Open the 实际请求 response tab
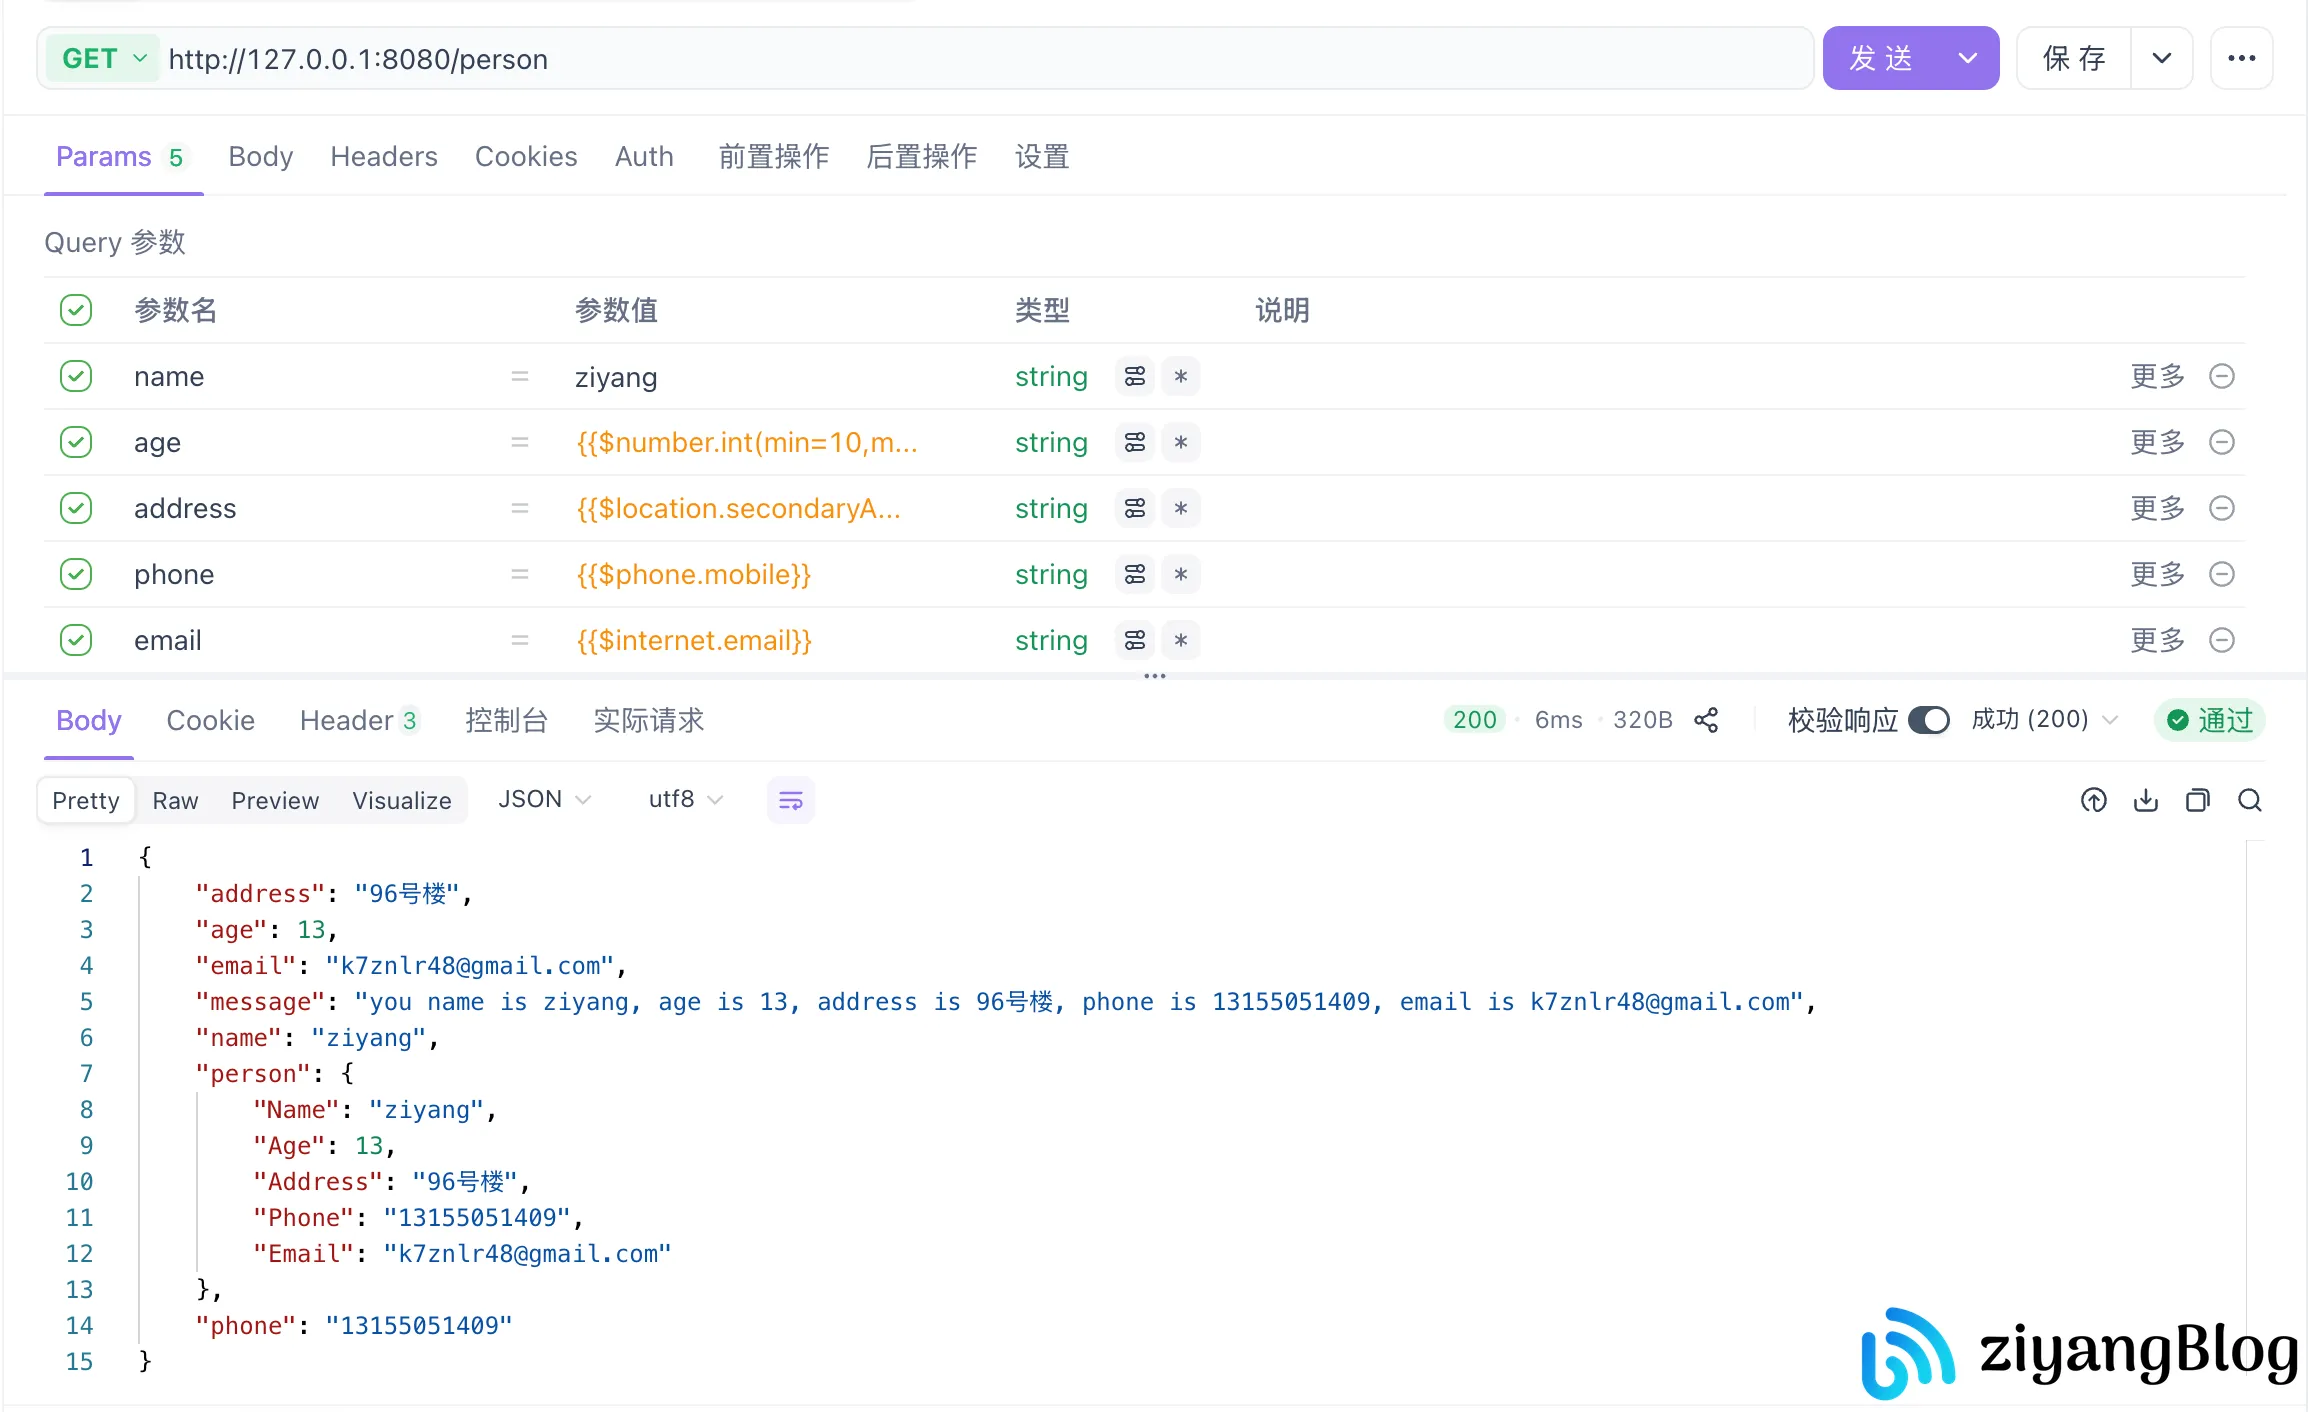This screenshot has height=1412, width=2308. [x=648, y=720]
